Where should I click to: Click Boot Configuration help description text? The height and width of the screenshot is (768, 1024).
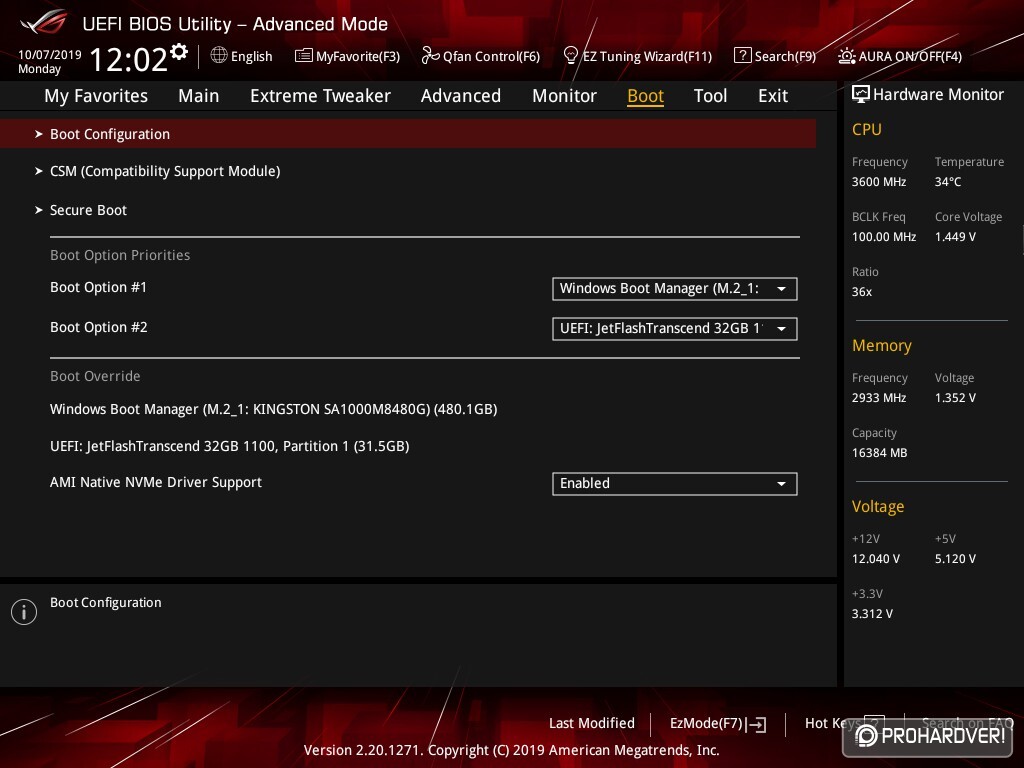pos(106,603)
